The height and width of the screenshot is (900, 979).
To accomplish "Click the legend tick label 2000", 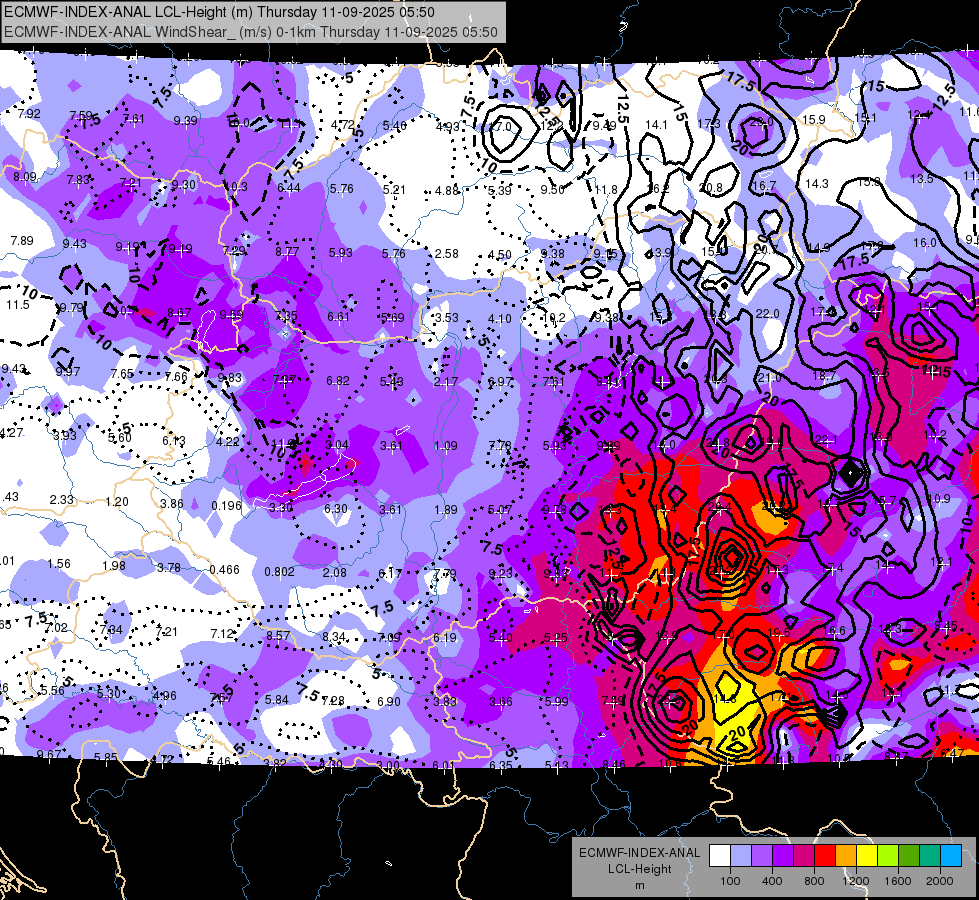I will tap(940, 881).
